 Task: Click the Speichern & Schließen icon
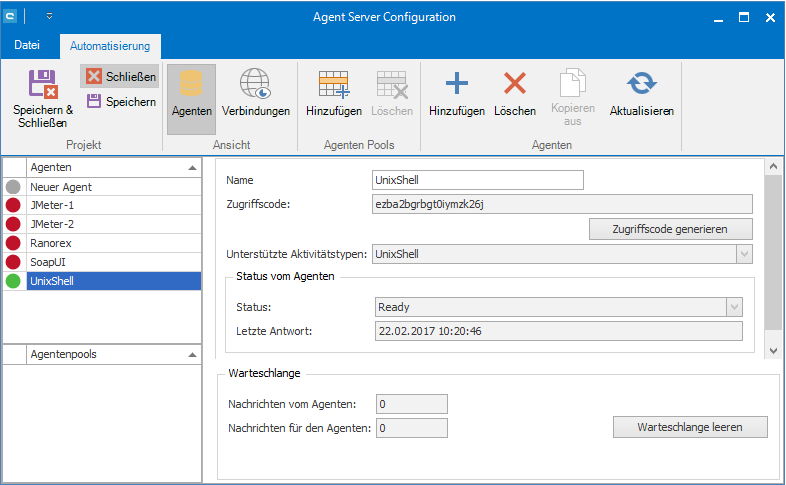[x=42, y=84]
